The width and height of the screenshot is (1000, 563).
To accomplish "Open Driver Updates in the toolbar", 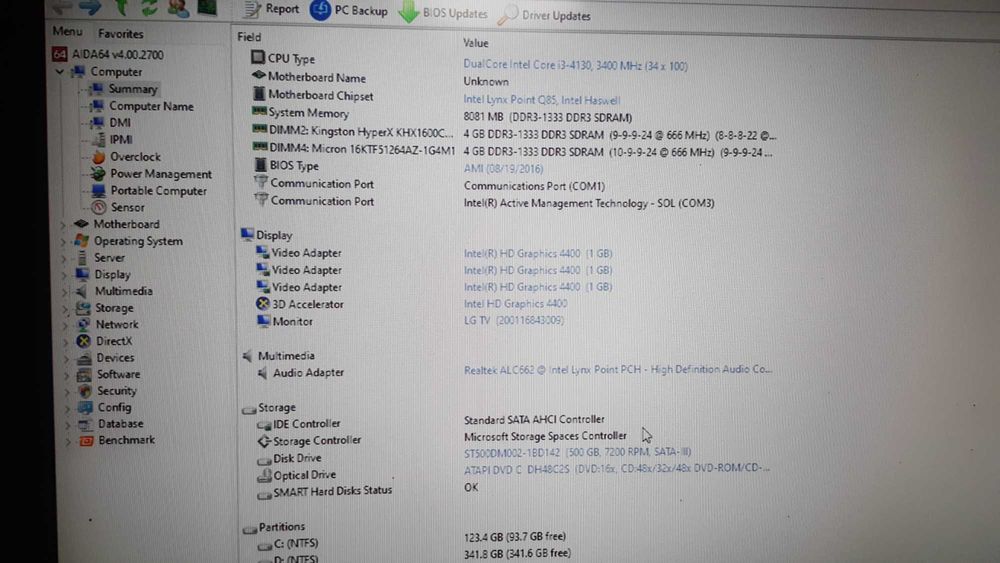I will [544, 15].
